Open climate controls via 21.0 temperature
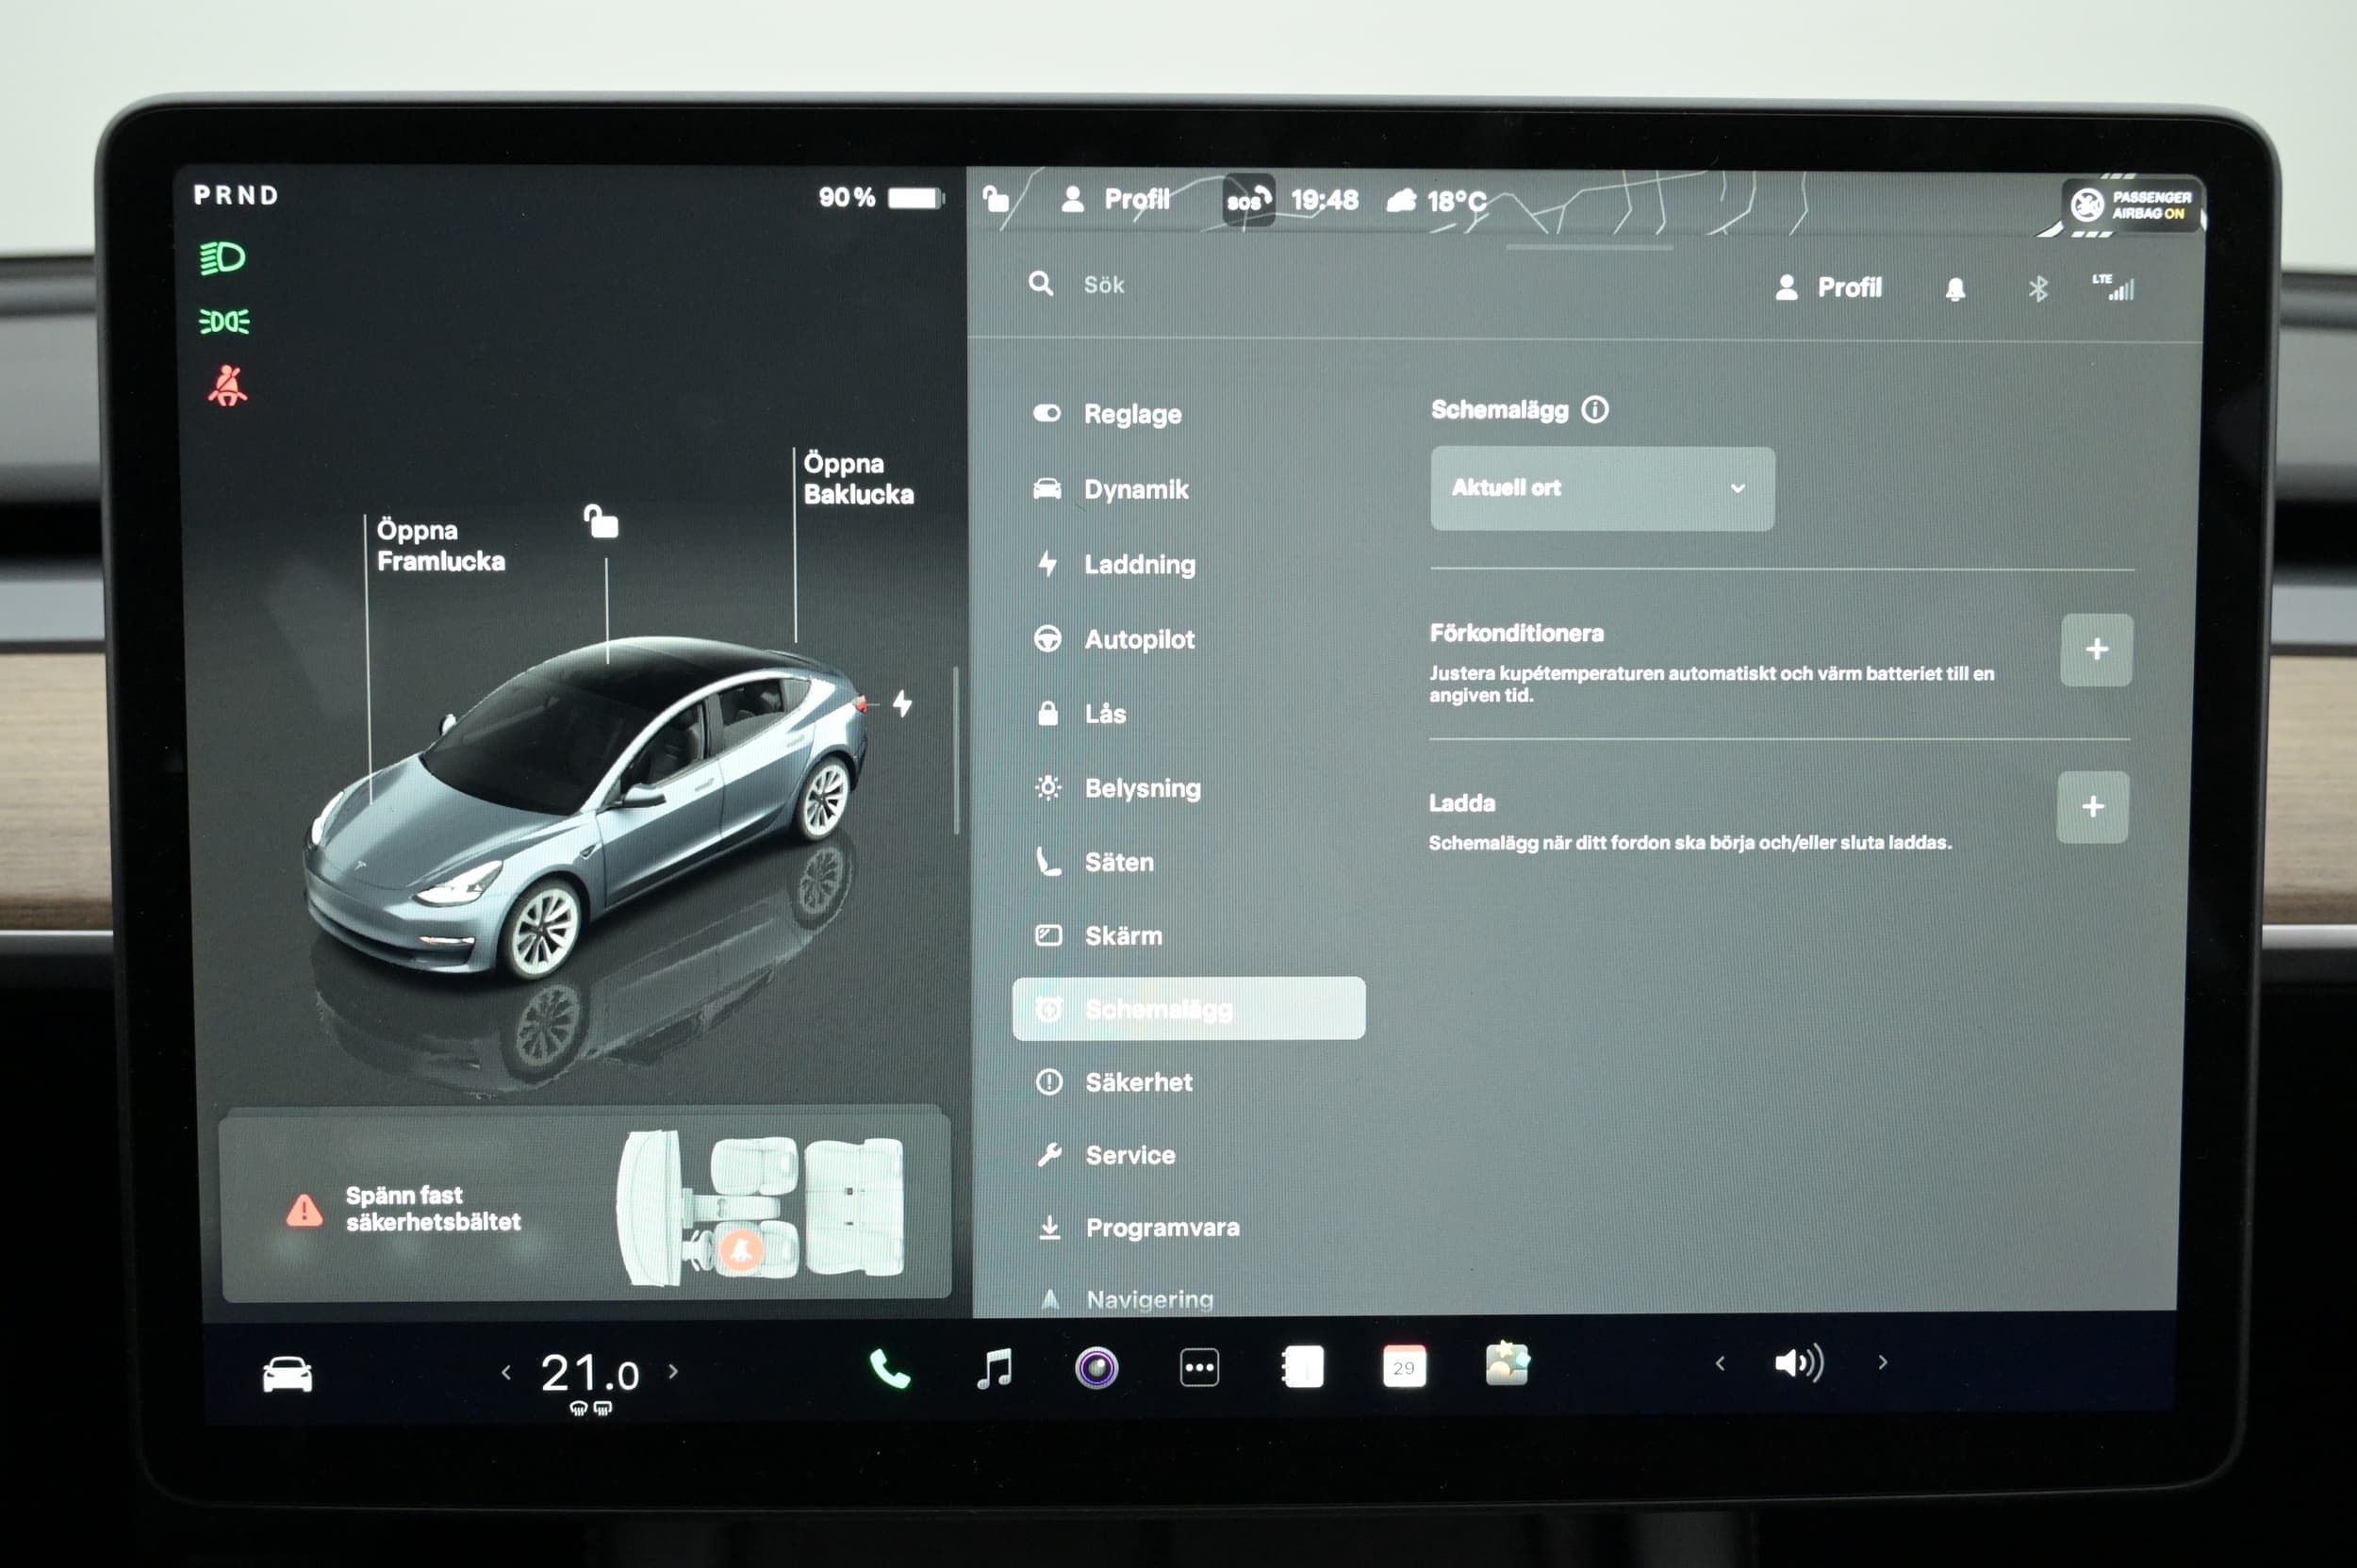 [590, 1374]
